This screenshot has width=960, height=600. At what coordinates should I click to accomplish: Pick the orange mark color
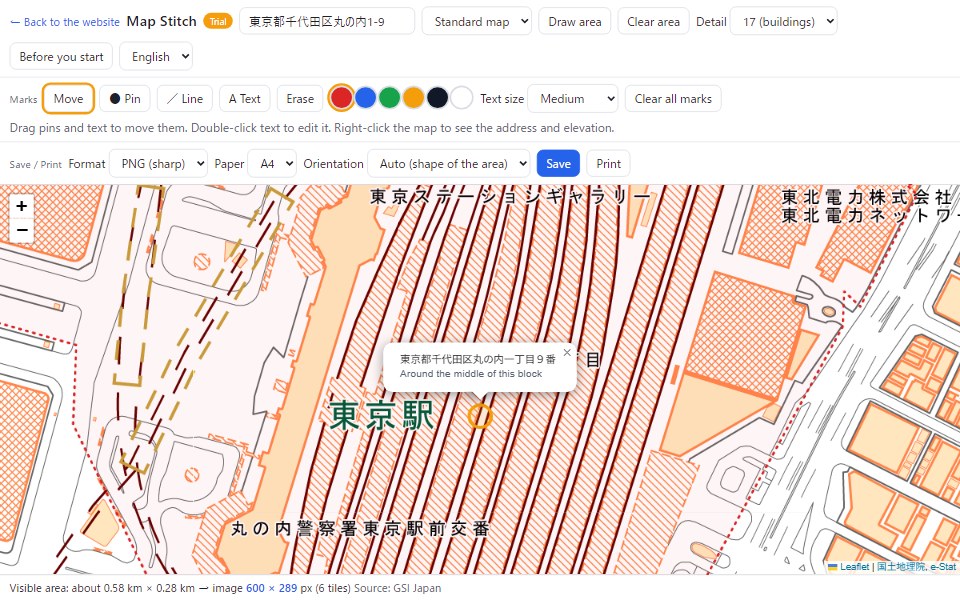(413, 98)
